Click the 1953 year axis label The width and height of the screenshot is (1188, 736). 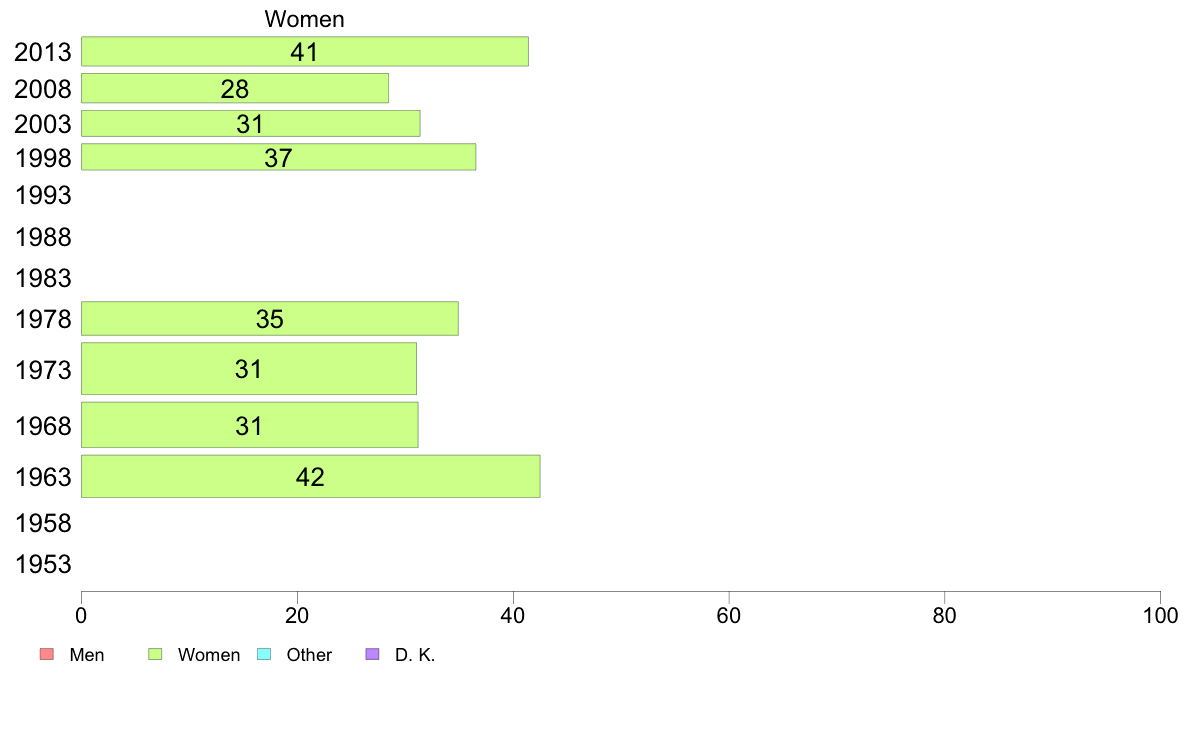pos(43,564)
